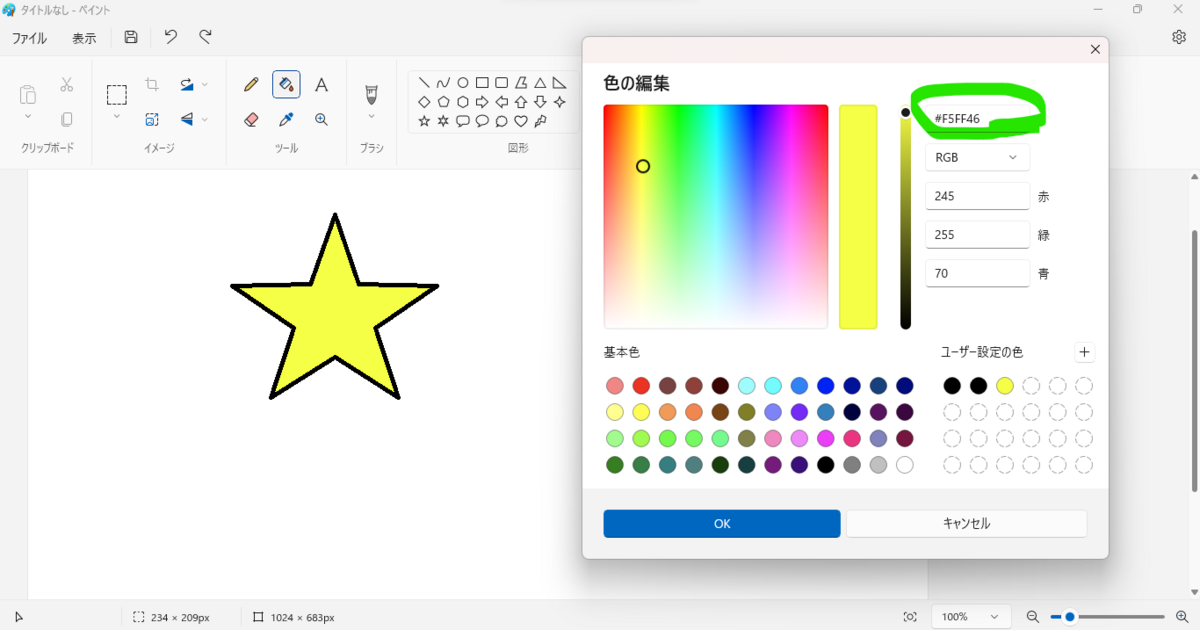Image resolution: width=1200 pixels, height=630 pixels.
Task: Select the Magnifier tool
Action: click(321, 119)
